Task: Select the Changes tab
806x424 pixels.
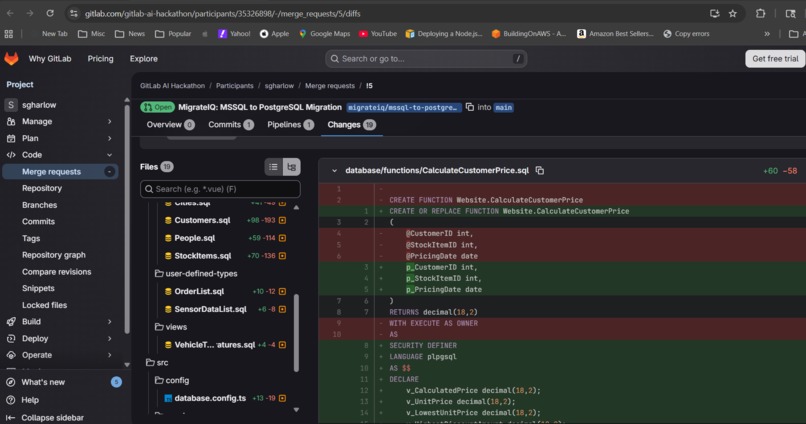Action: tap(352, 124)
